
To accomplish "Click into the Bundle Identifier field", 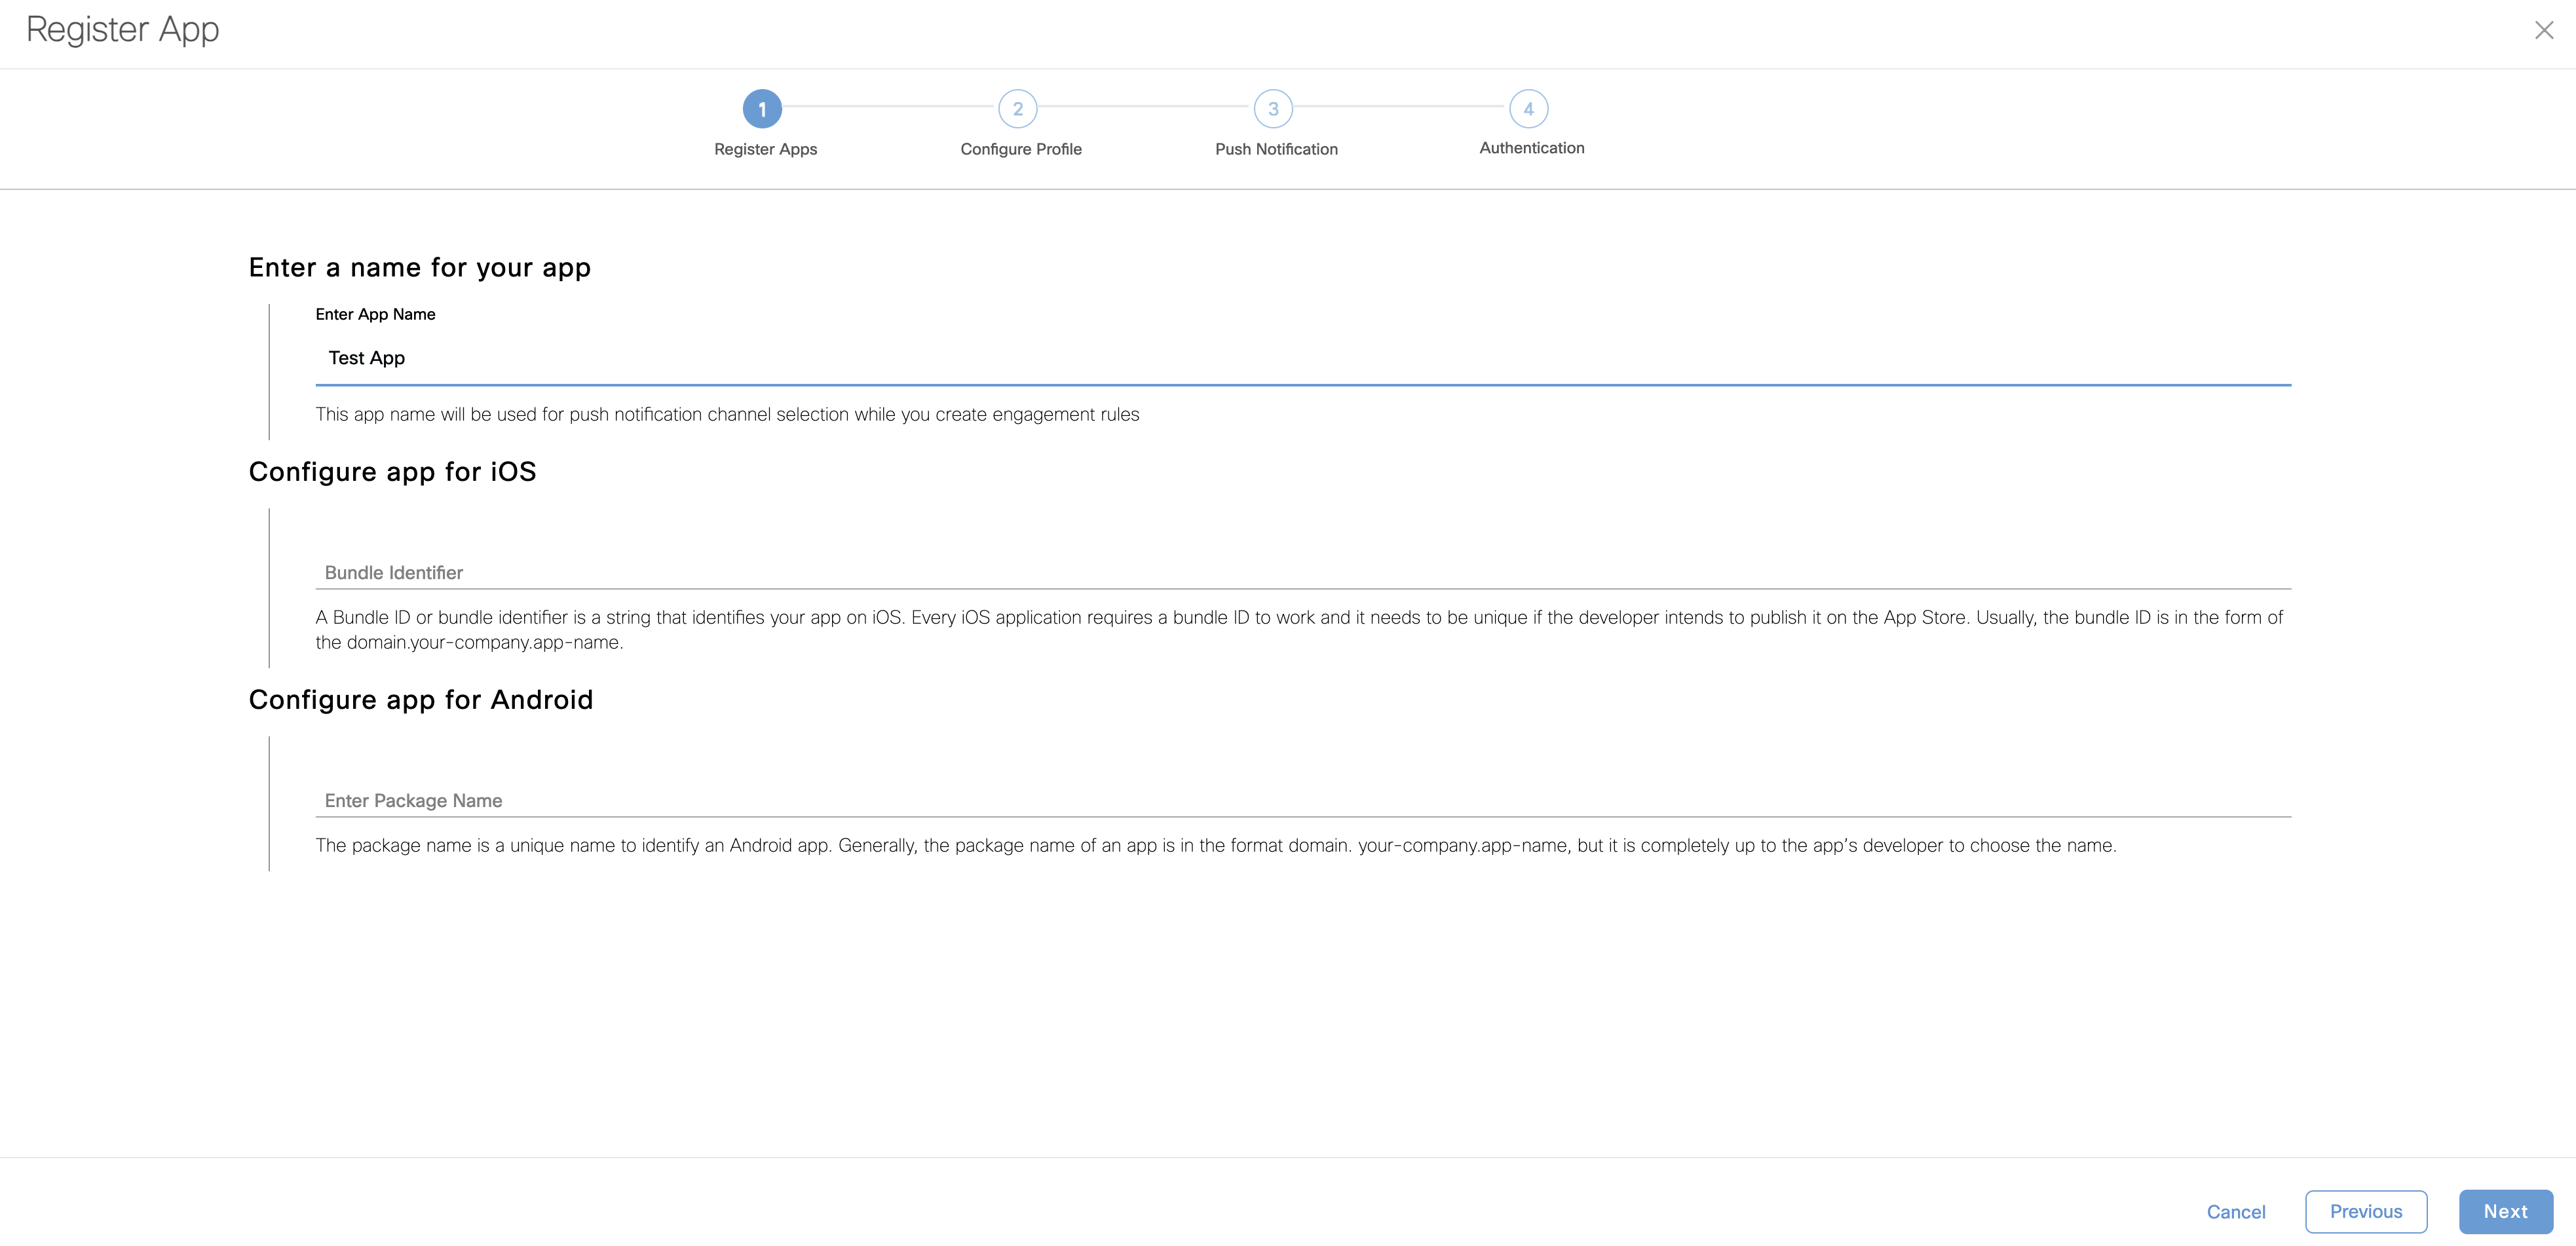I will pos(1302,572).
